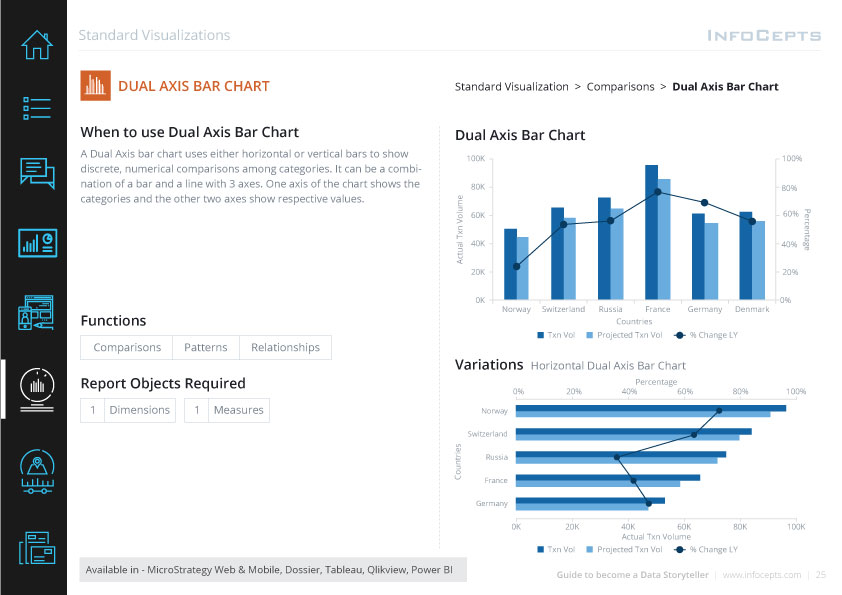Viewport: 842px width, 595px height.
Task: Open the map pin sidebar icon
Action: coord(37,471)
